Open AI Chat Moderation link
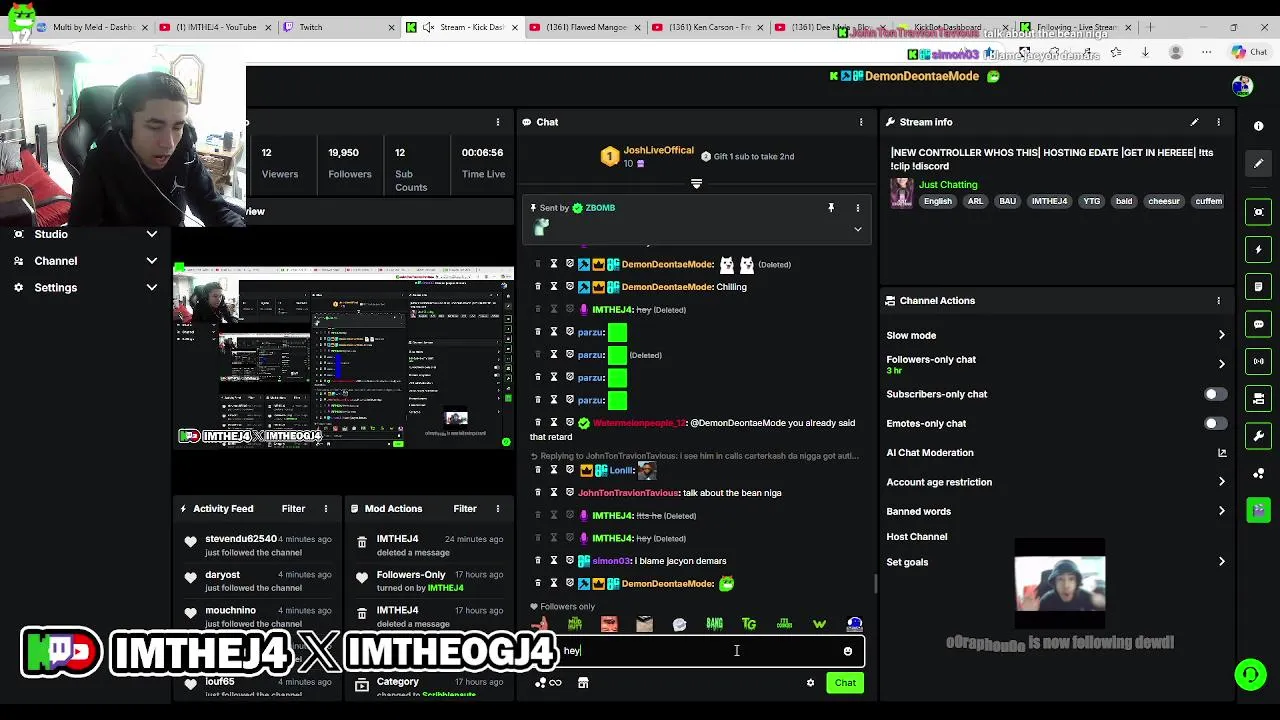1280x720 pixels. pyautogui.click(x=1055, y=453)
